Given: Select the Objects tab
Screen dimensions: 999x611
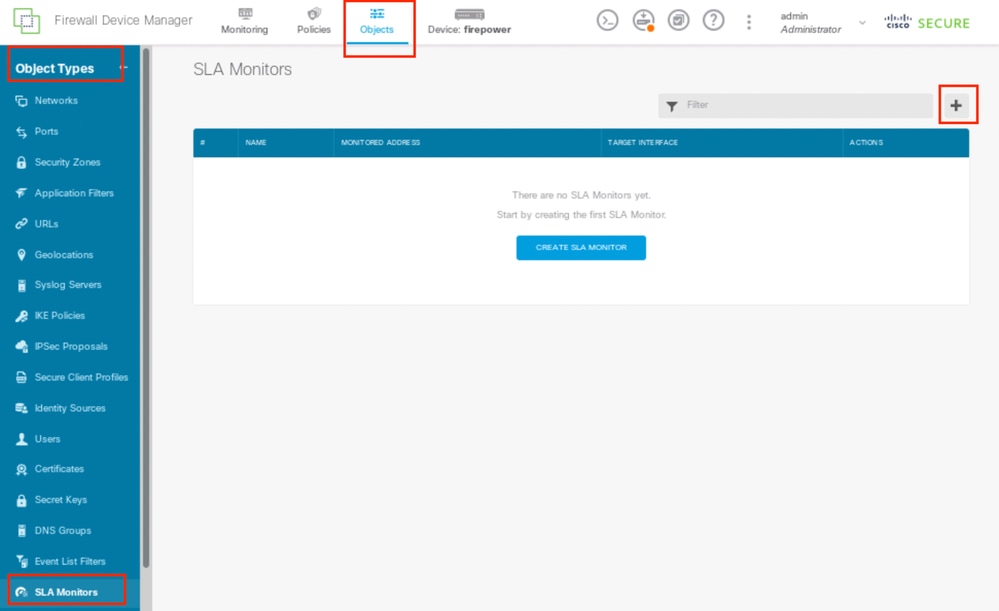Looking at the screenshot, I should tap(377, 21).
